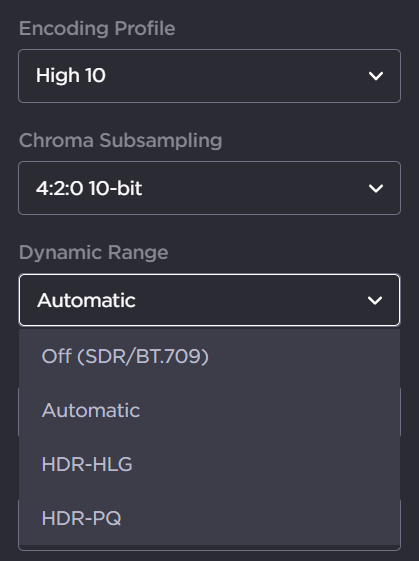Change the High 10 profile selector
The image size is (419, 561).
(x=209, y=76)
